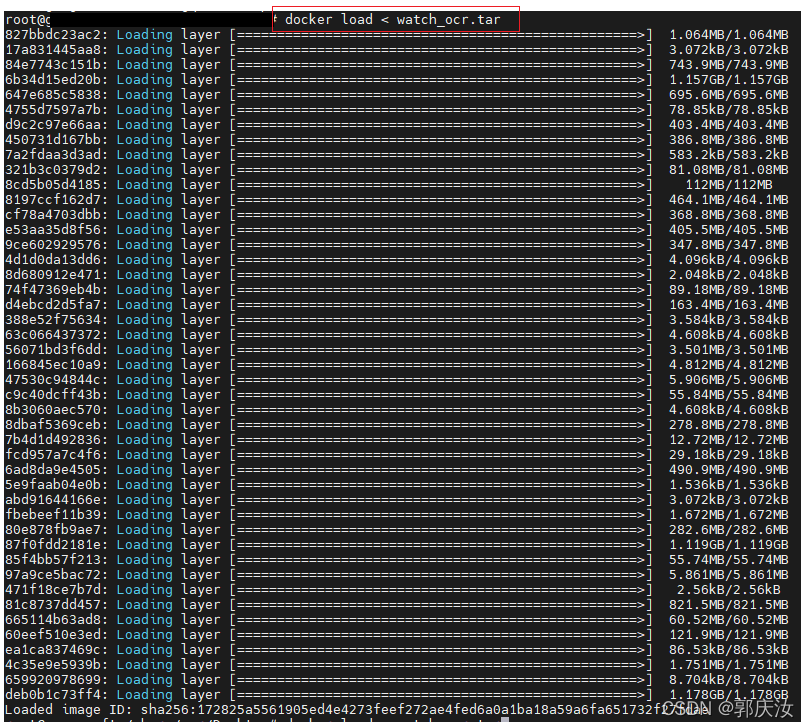Viewport: 810px width, 728px height.
Task: Select layer ID 84e7743c151b
Action: [53, 65]
